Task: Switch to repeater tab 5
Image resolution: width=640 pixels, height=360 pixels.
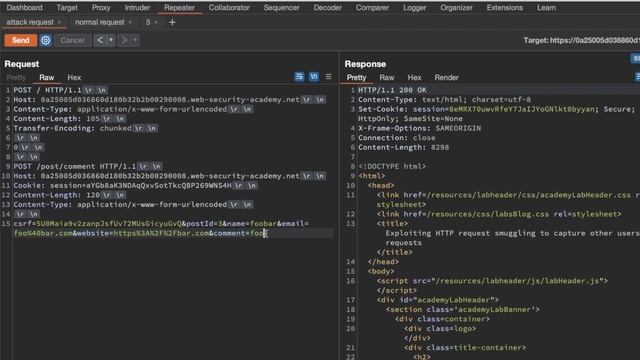Action: [x=148, y=22]
